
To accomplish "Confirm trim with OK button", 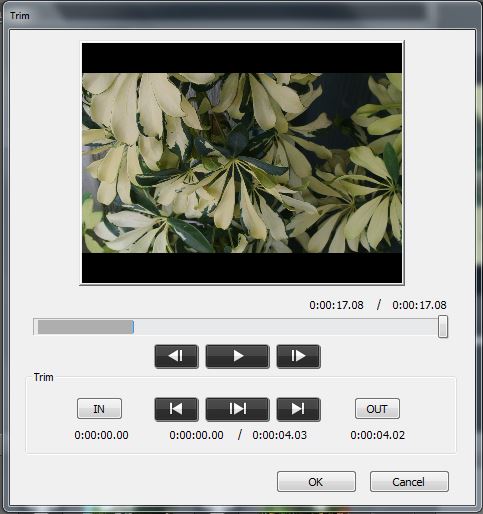I will [316, 482].
